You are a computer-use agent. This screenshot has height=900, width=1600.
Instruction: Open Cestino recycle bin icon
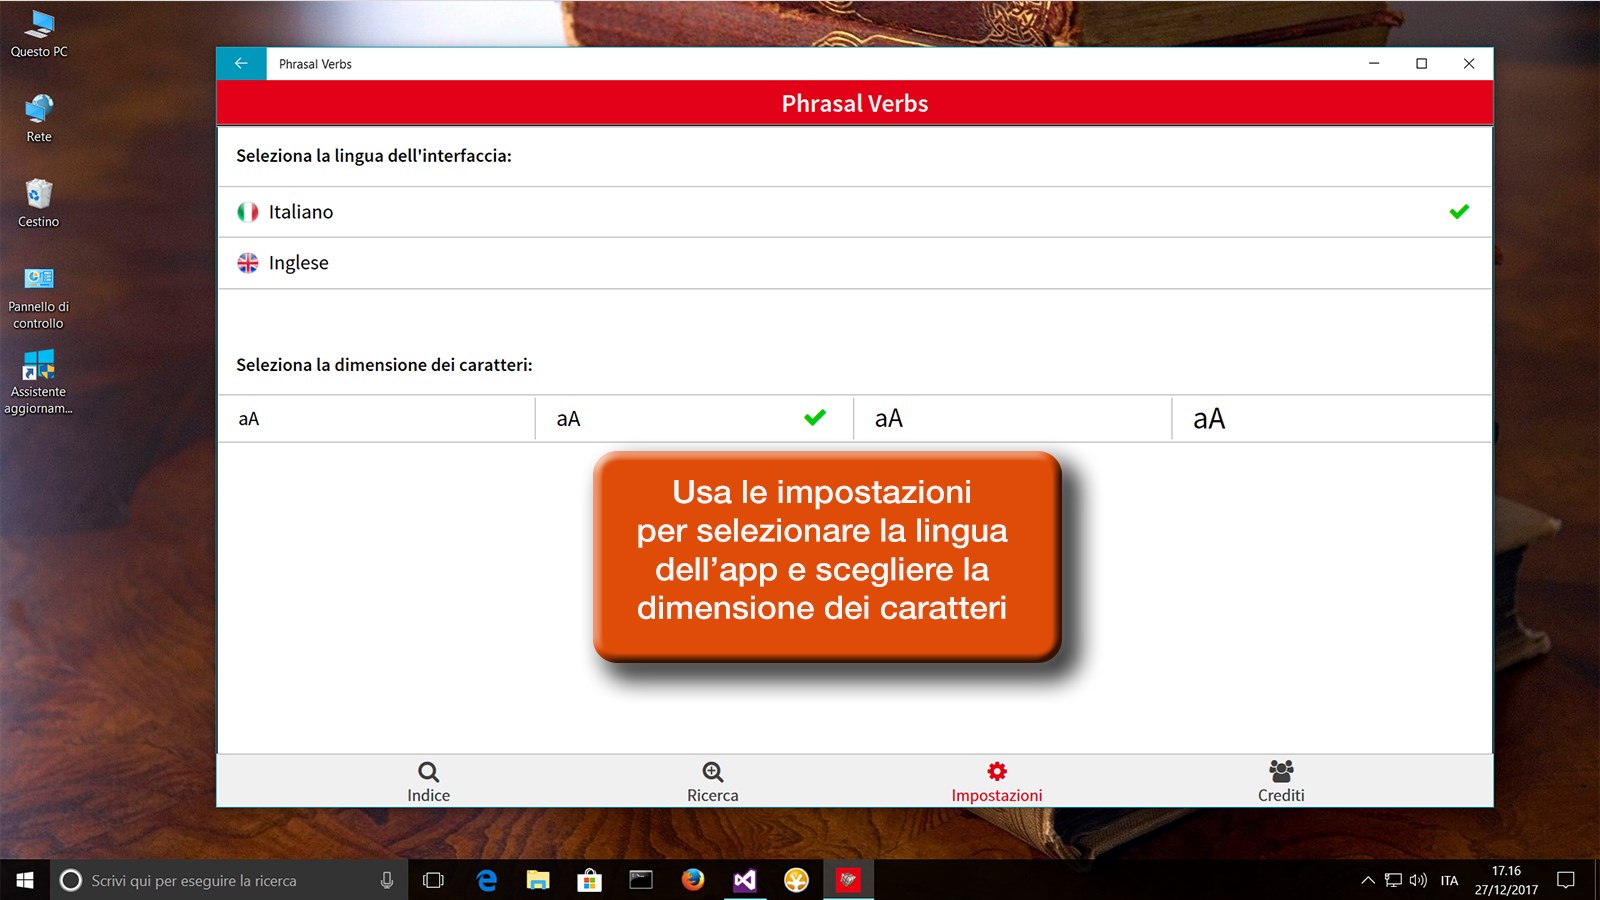(39, 204)
